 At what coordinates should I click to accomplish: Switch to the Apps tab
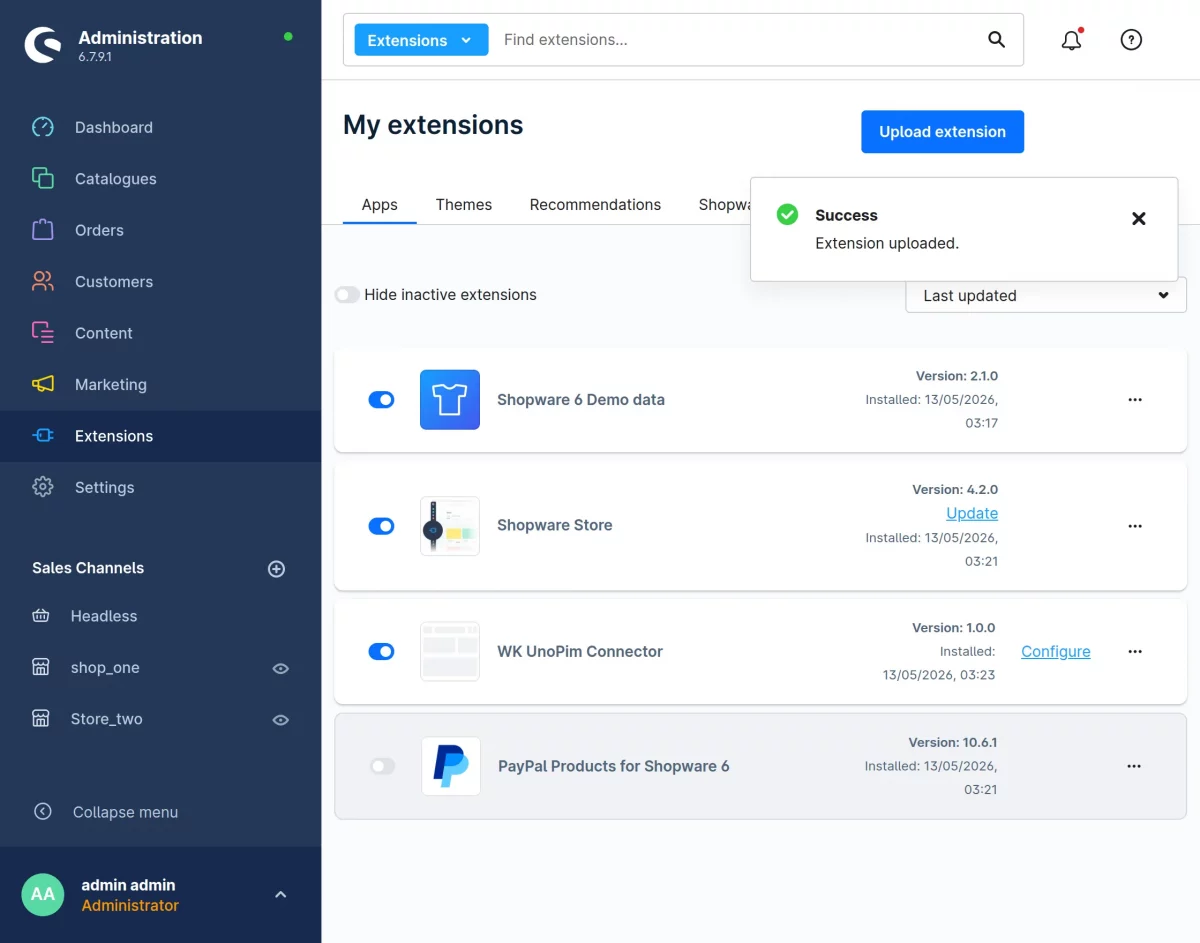pyautogui.click(x=380, y=205)
